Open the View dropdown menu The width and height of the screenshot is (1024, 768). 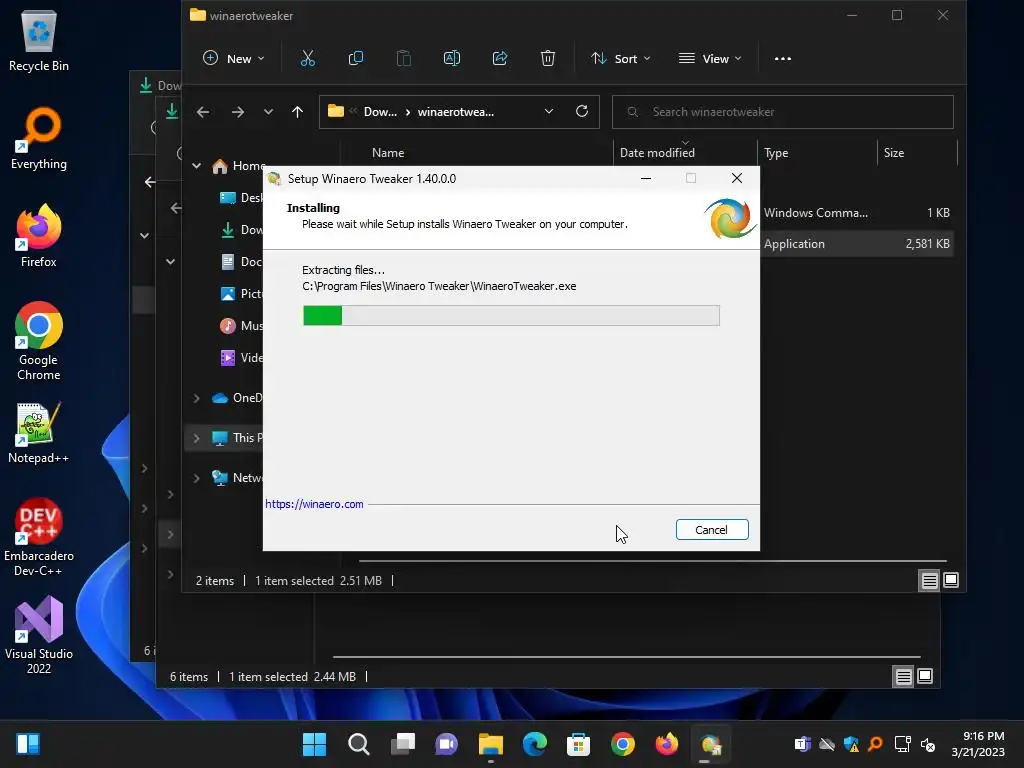click(710, 59)
